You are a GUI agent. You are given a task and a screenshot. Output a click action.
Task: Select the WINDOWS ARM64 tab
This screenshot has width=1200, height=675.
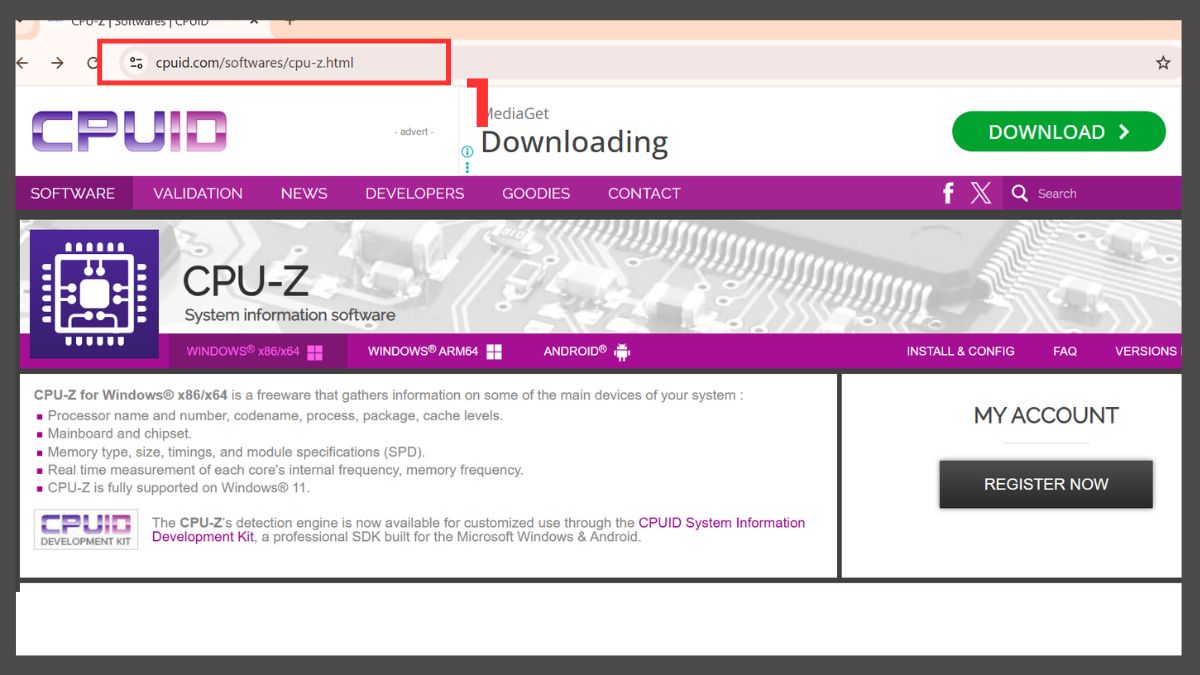434,352
